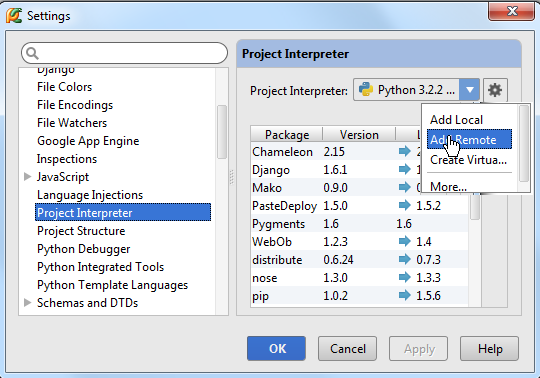Screen dimensions: 540x378
Task: Open the Project Interpreter dropdown arrow
Action: pos(469,90)
